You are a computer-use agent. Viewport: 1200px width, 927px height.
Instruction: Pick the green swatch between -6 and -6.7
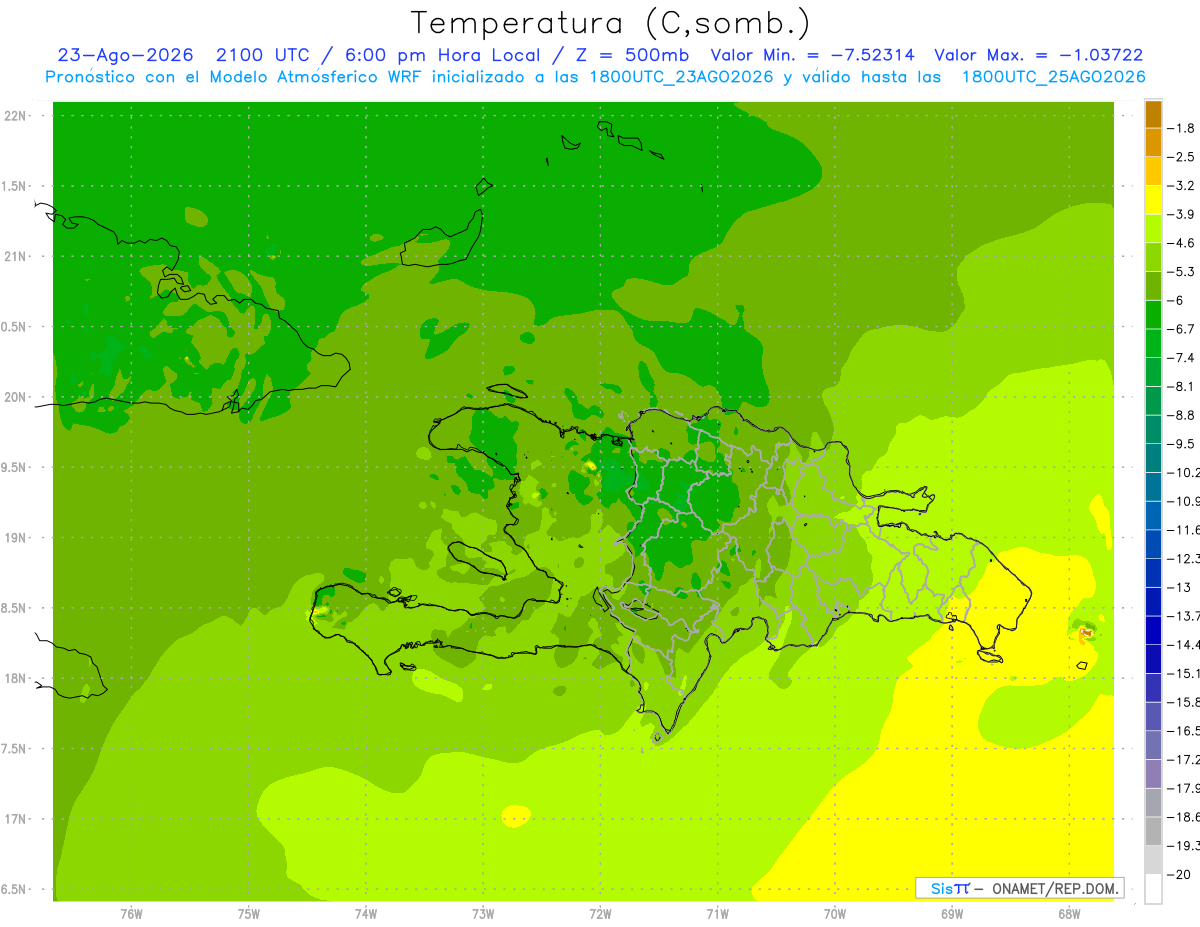(x=1154, y=315)
